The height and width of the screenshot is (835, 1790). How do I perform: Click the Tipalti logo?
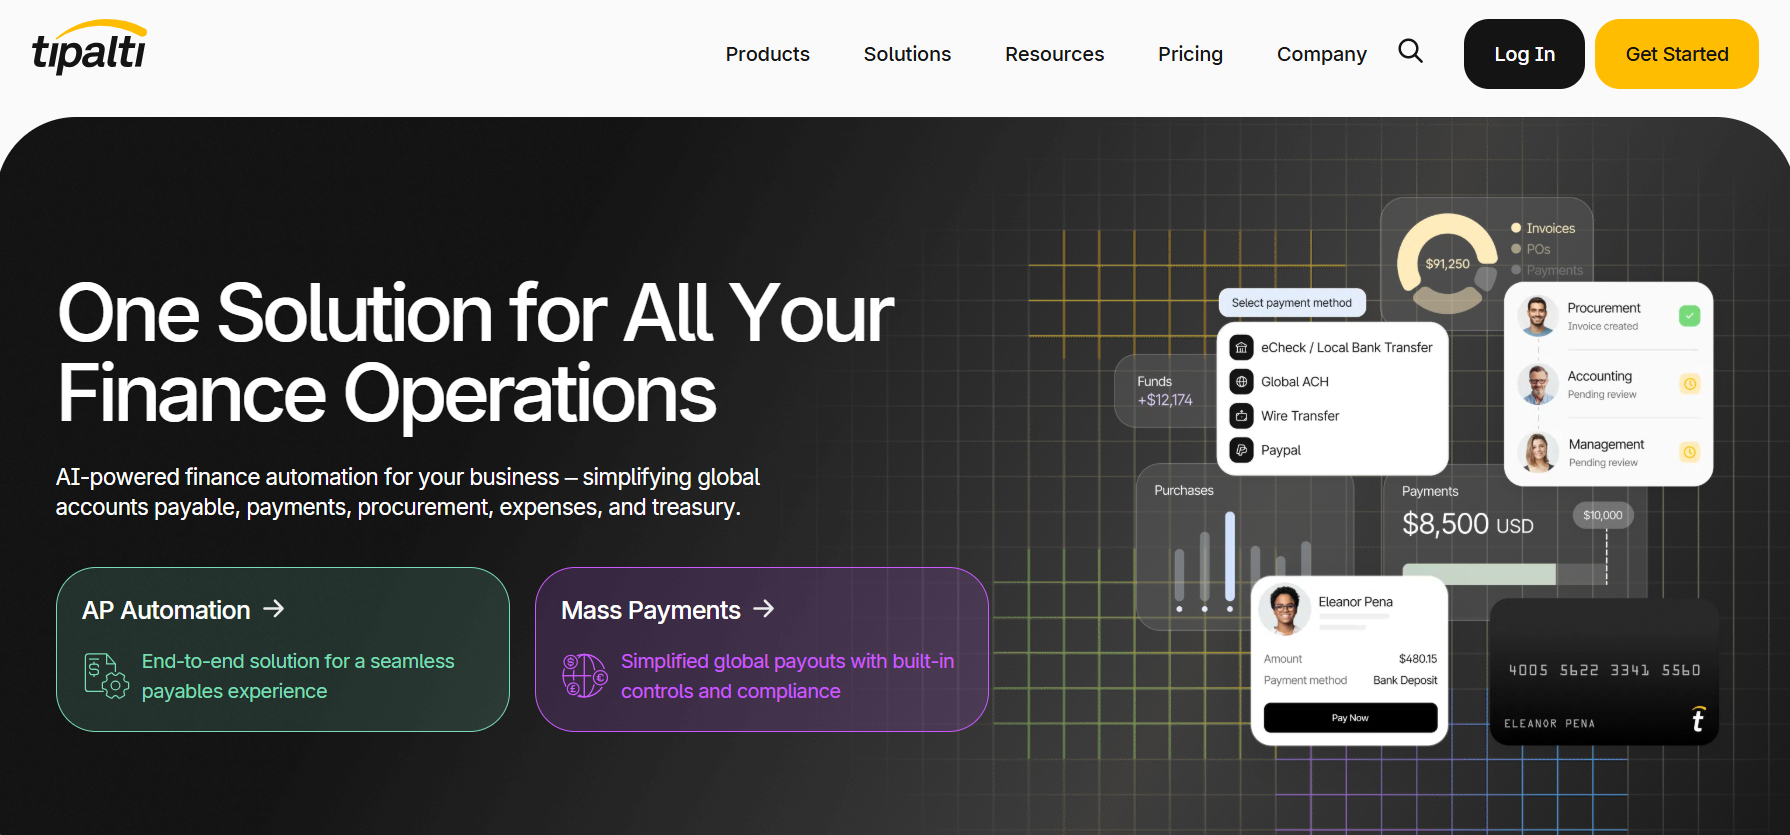coord(89,47)
